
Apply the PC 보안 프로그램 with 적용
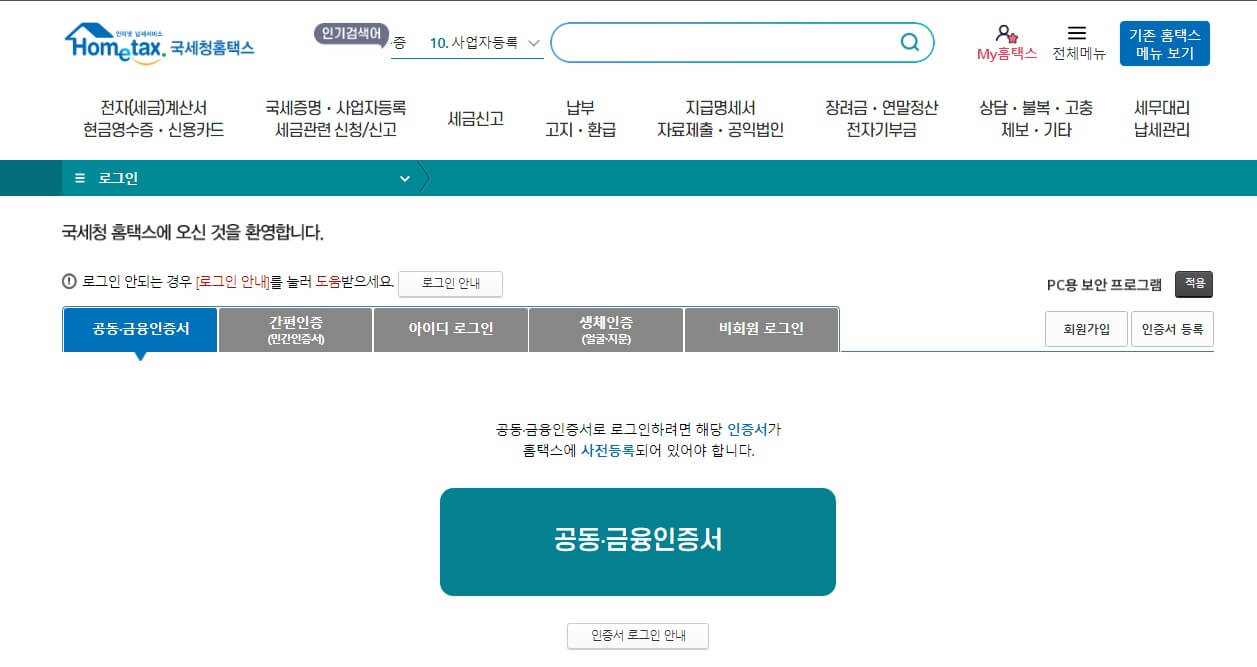(1193, 284)
